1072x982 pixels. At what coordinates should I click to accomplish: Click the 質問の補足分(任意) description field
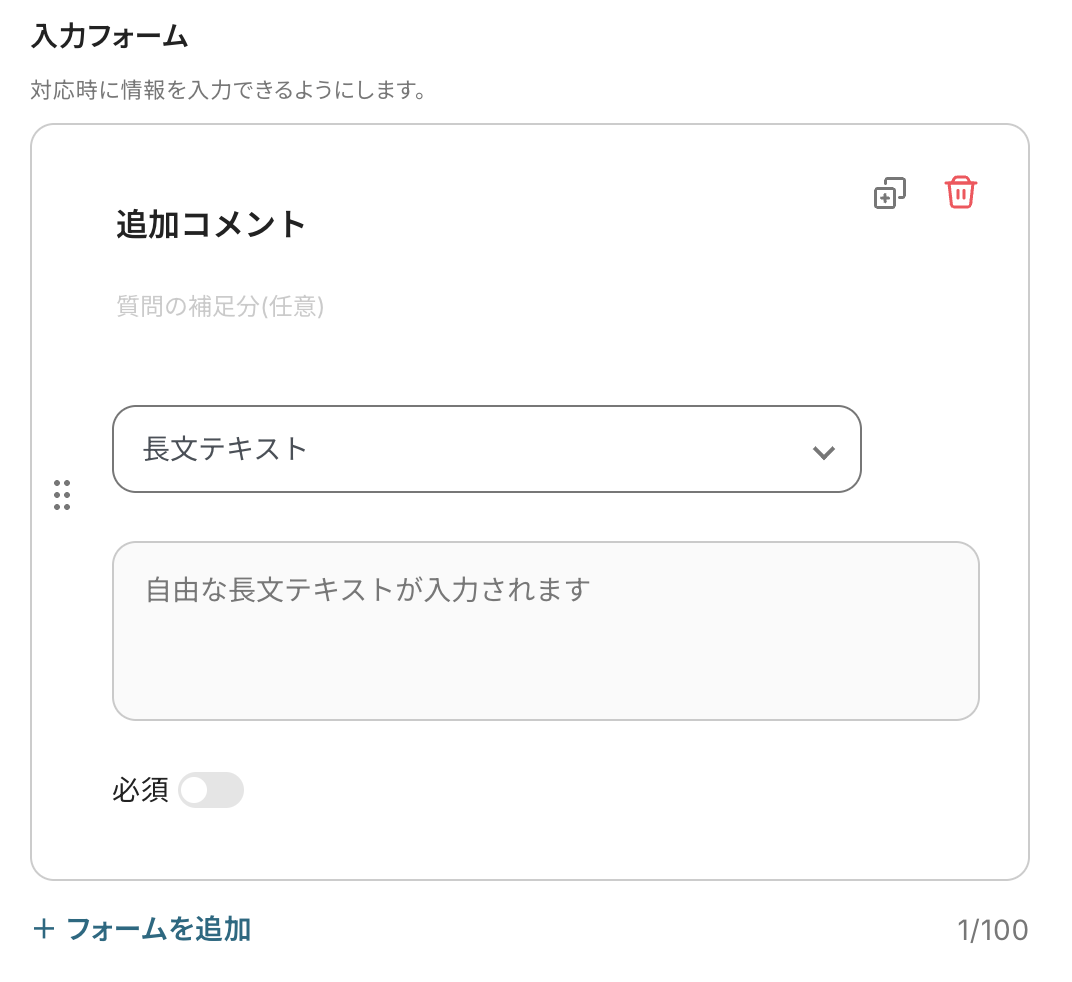[x=220, y=307]
